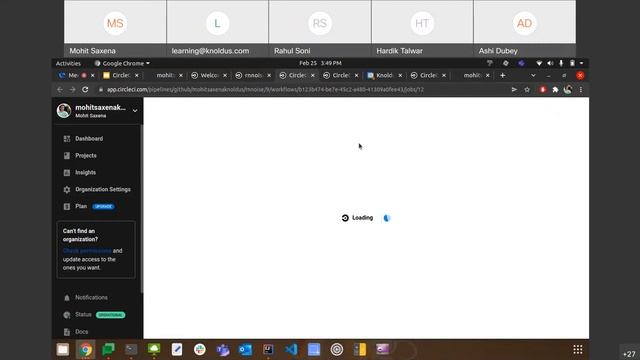Screen dimensions: 640x360
Task: Click the Teams tray icon in top bar
Action: 521,63
